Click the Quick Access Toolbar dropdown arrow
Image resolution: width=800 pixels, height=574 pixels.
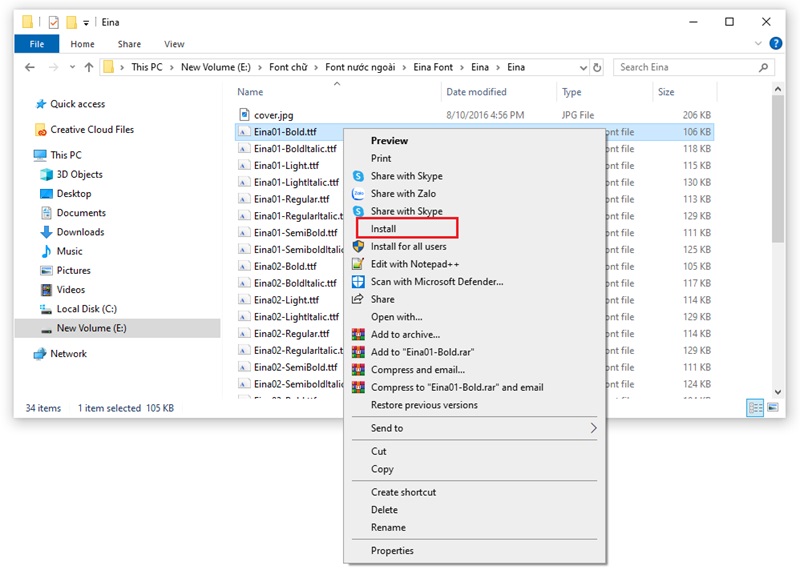[x=86, y=22]
